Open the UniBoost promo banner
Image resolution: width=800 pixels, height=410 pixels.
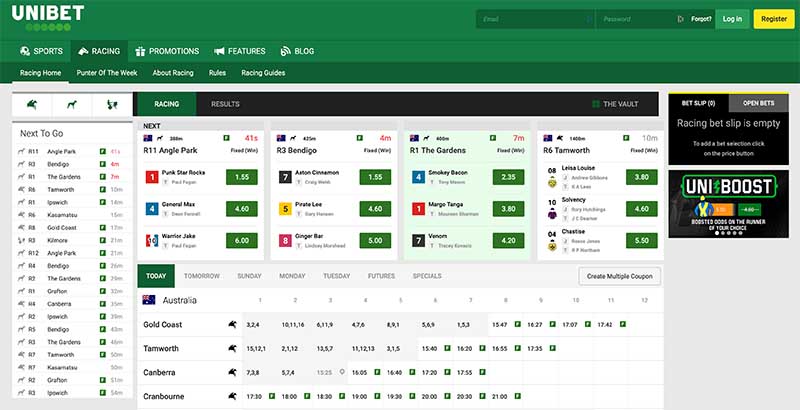[728, 203]
